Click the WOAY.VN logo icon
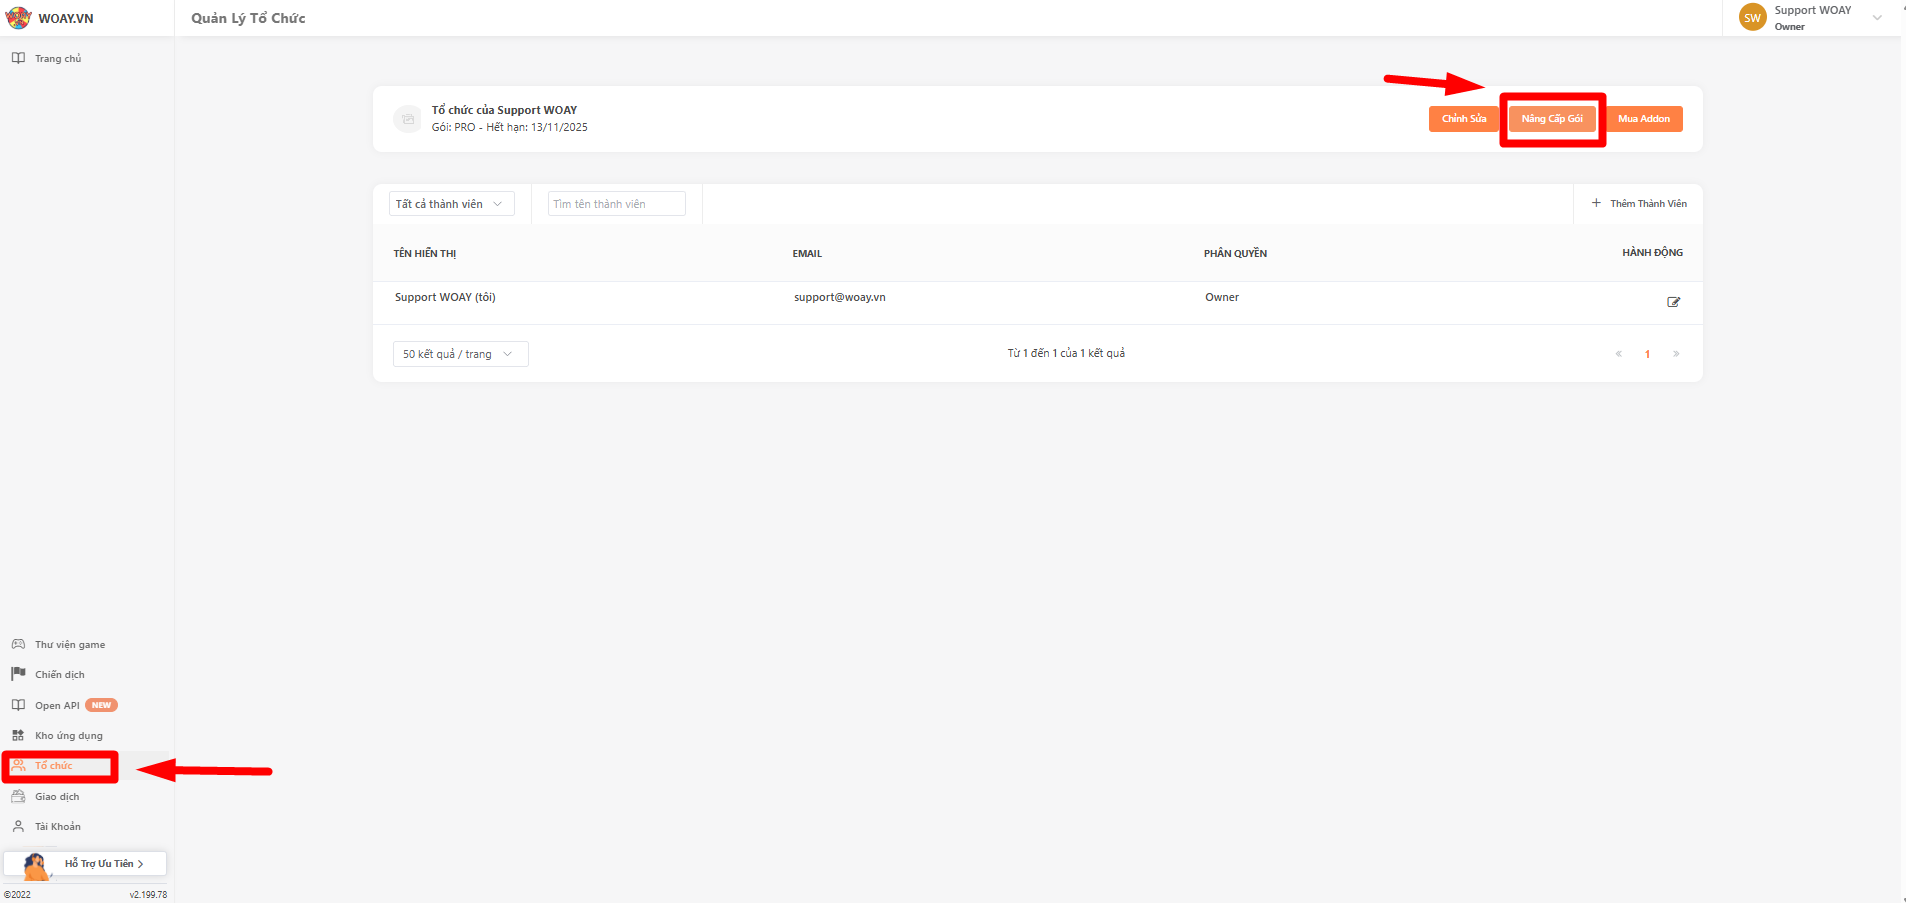1906x903 pixels. 18,18
